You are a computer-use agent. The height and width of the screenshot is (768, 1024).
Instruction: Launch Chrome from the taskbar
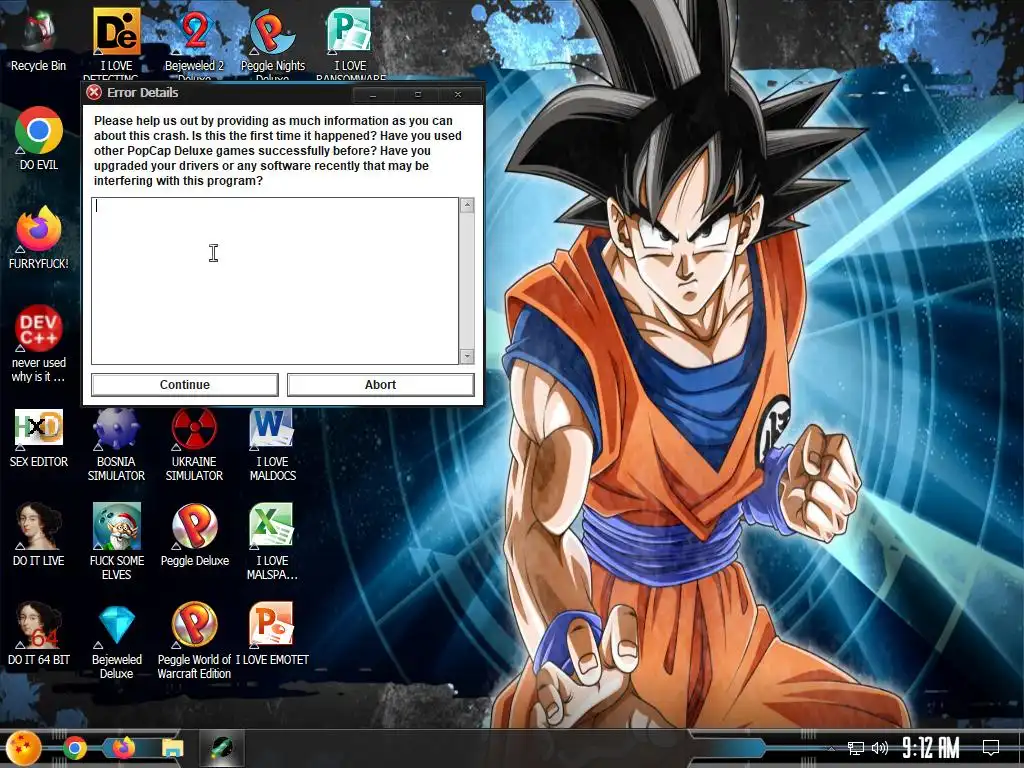[74, 748]
